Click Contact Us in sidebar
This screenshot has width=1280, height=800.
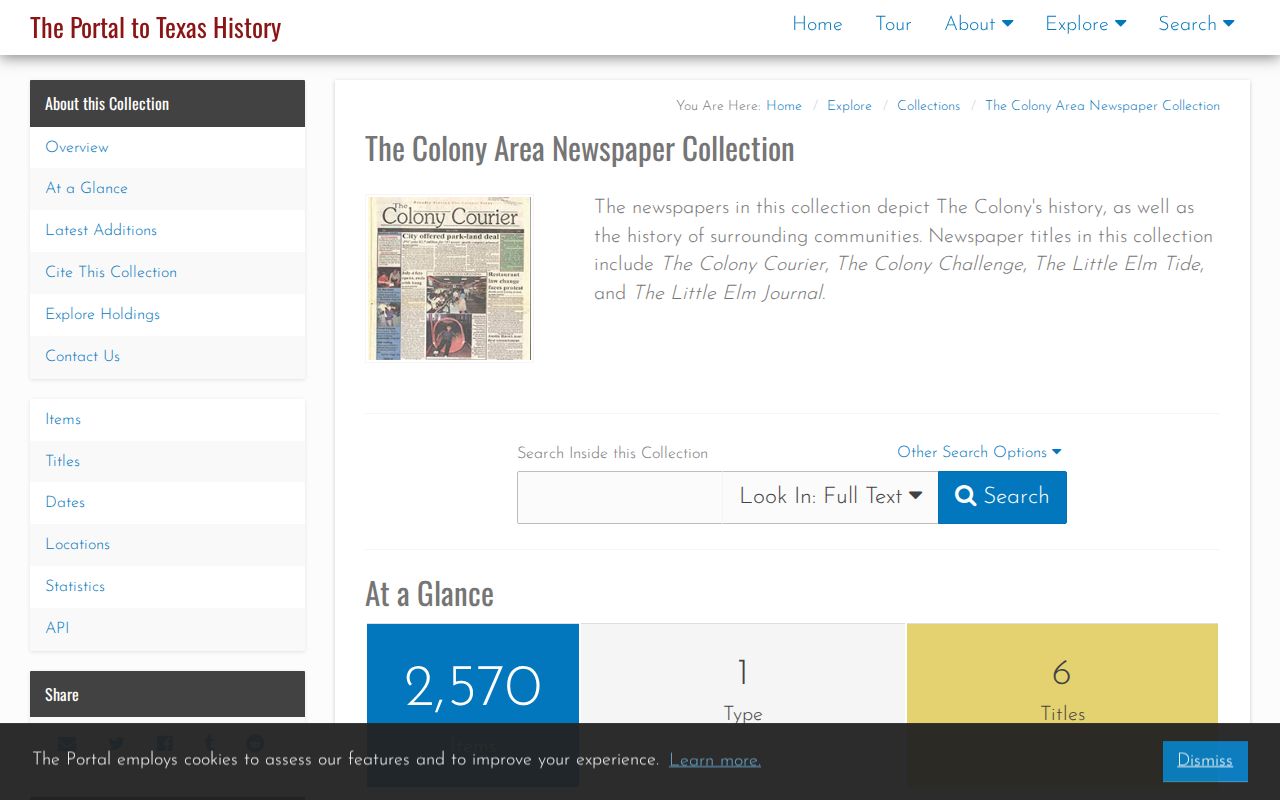167,356
